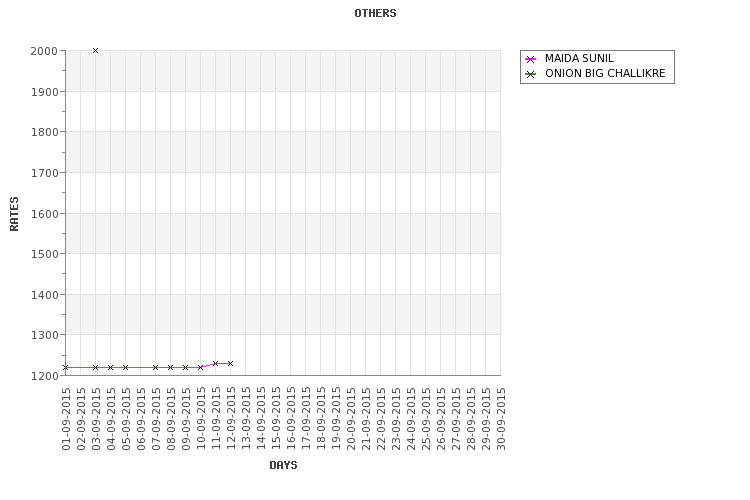Click the MAIDA SUNIL legend label
Image resolution: width=750 pixels, height=500 pixels.
pos(579,59)
